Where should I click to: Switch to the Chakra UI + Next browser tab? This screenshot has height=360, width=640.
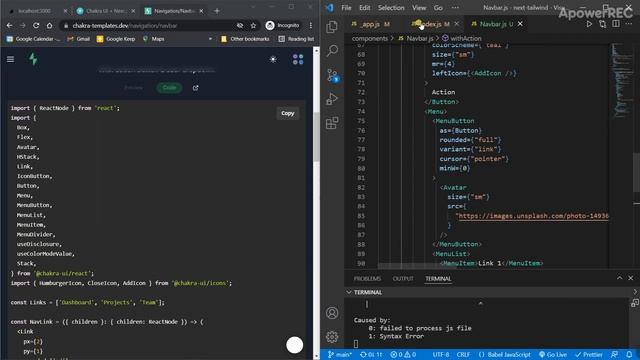(105, 11)
